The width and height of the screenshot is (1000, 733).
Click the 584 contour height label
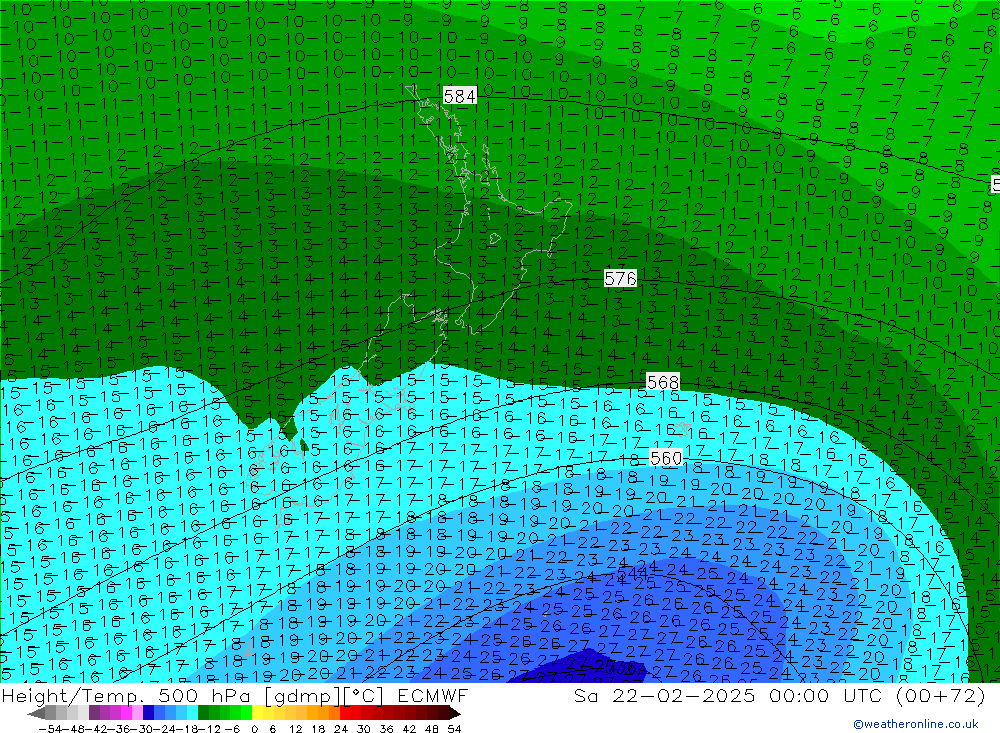pos(459,96)
